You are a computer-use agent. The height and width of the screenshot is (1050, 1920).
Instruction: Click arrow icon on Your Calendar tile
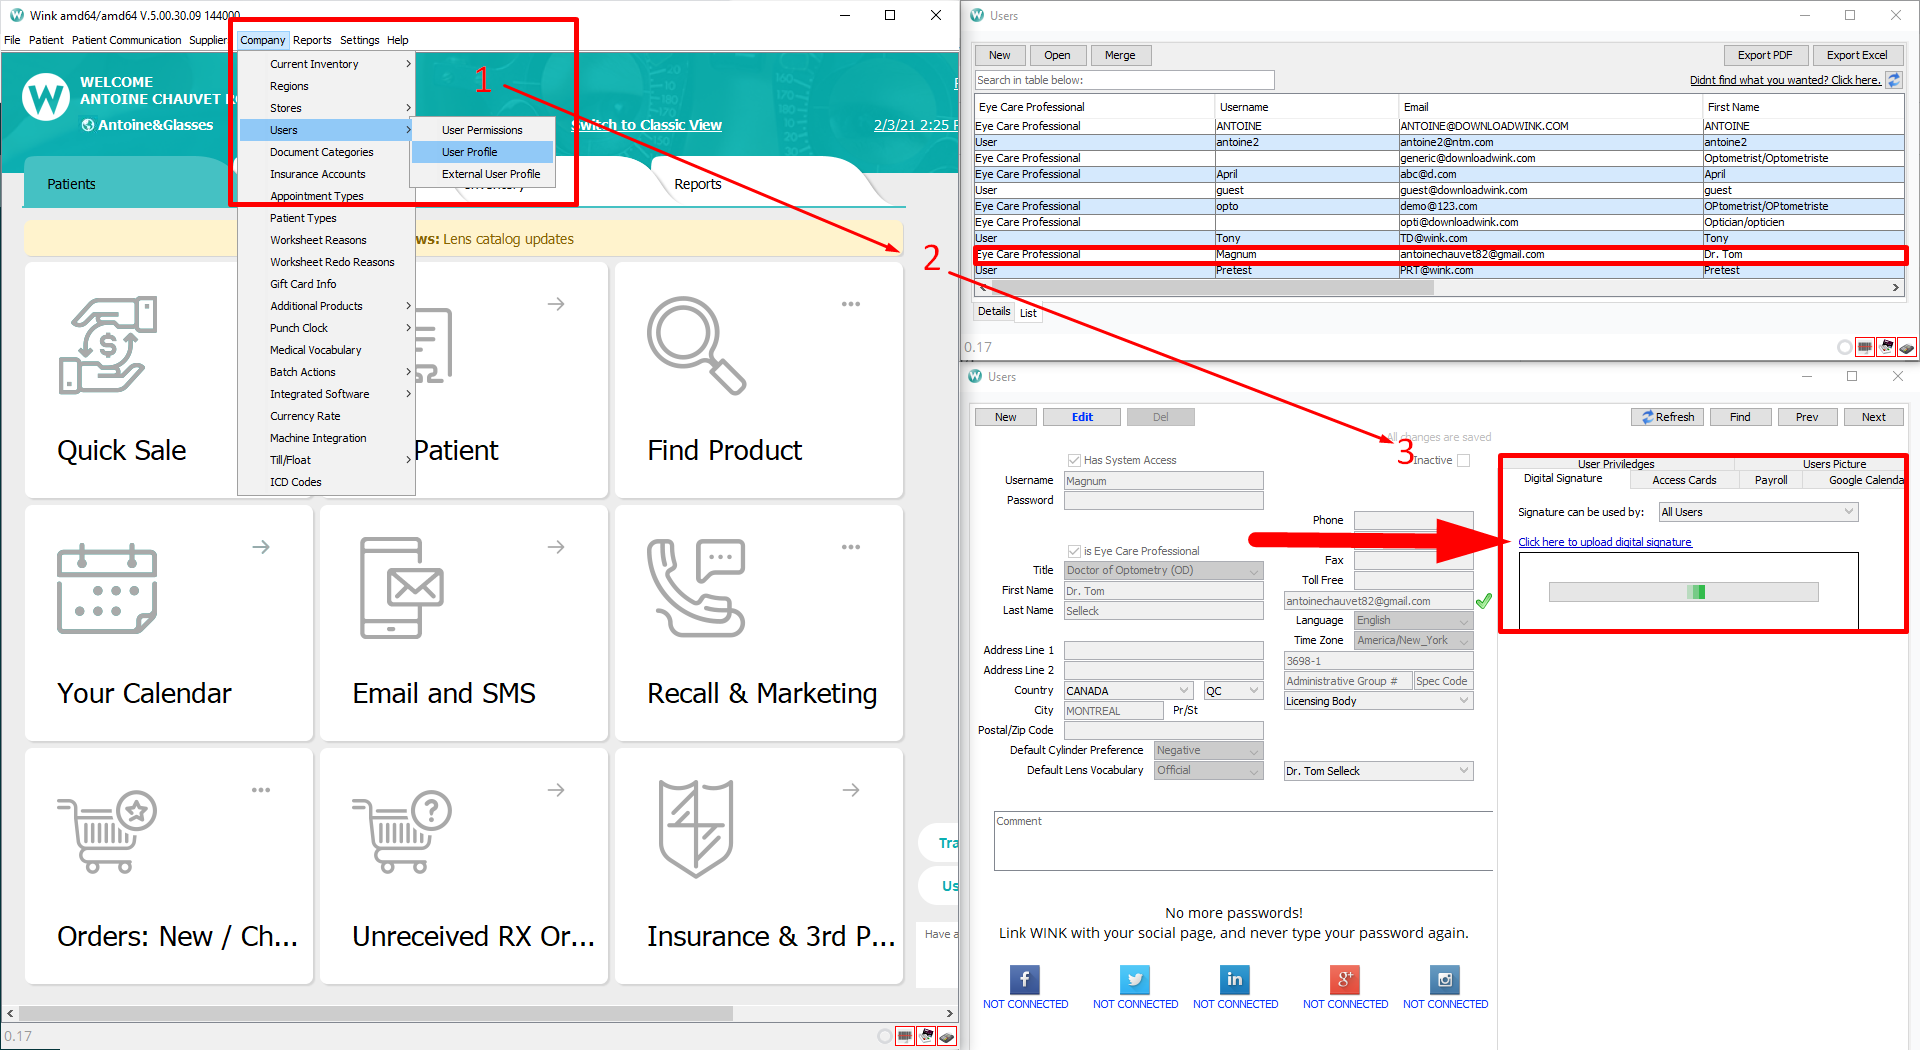tap(261, 547)
